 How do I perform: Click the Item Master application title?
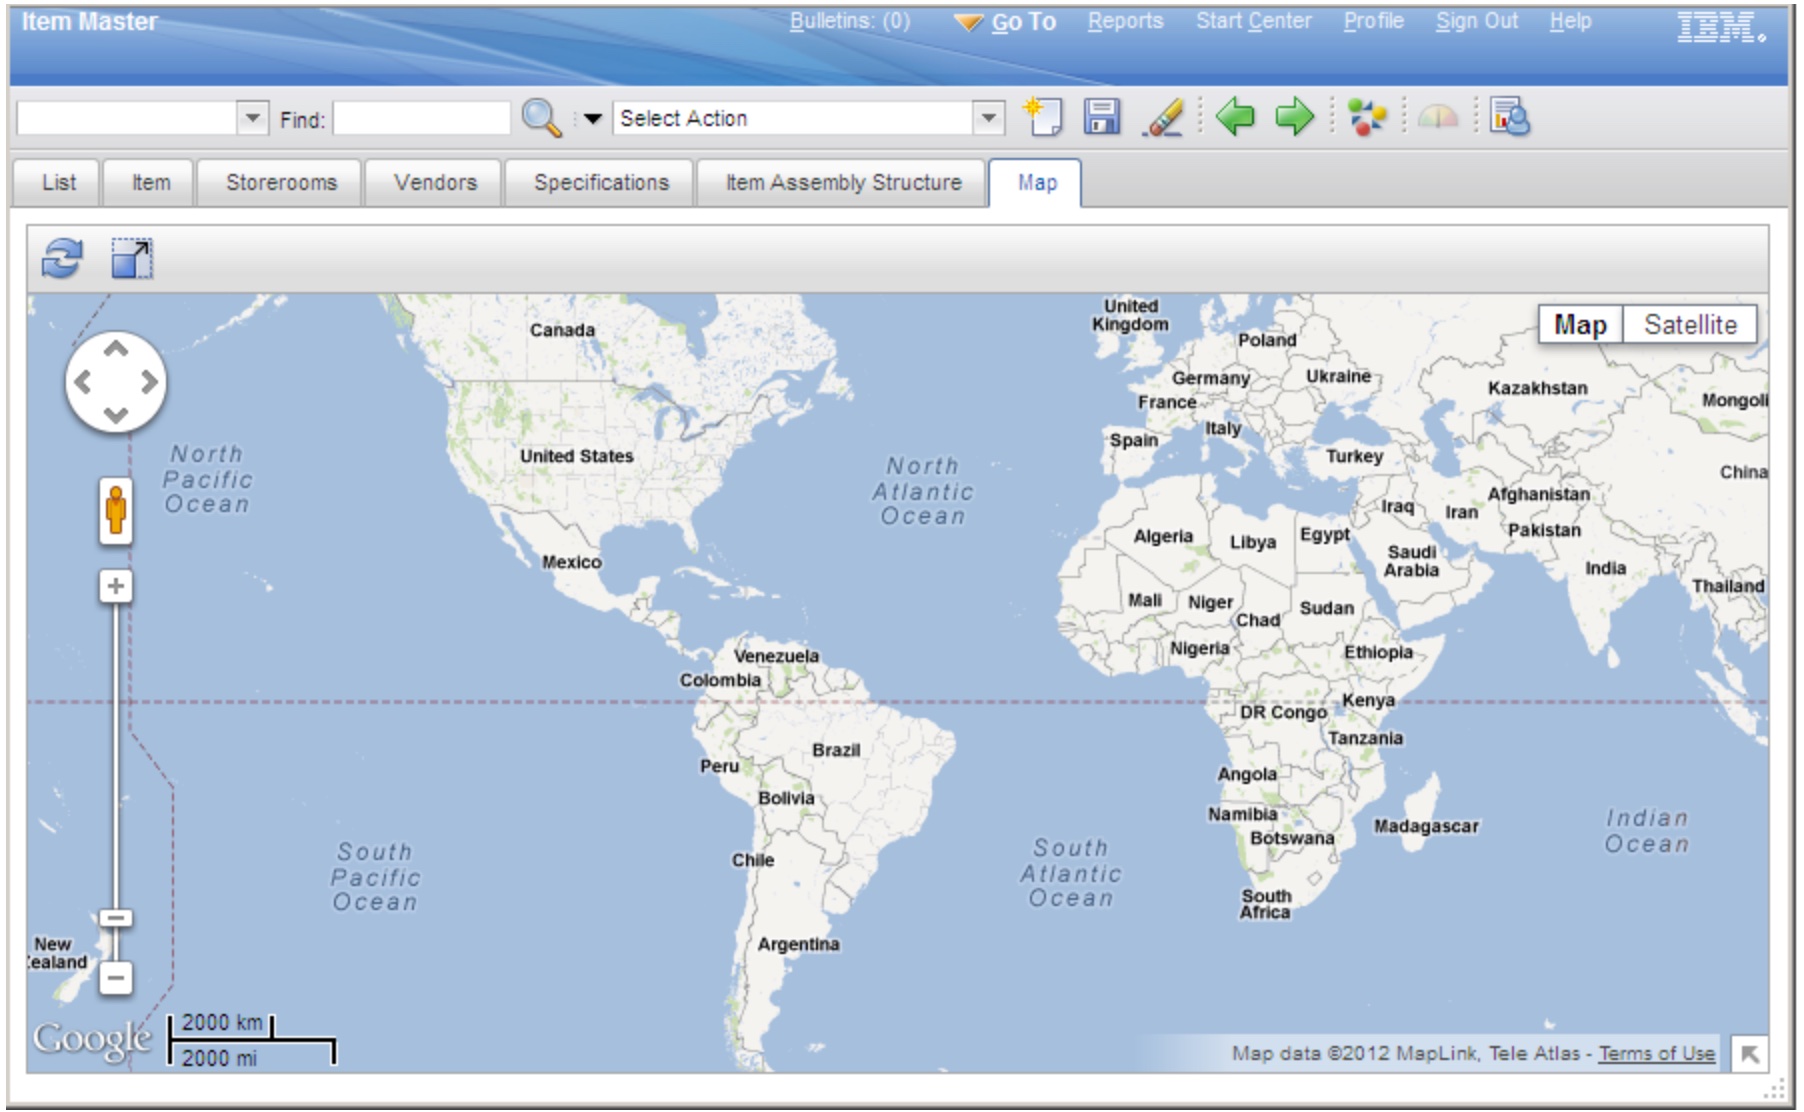(x=89, y=22)
